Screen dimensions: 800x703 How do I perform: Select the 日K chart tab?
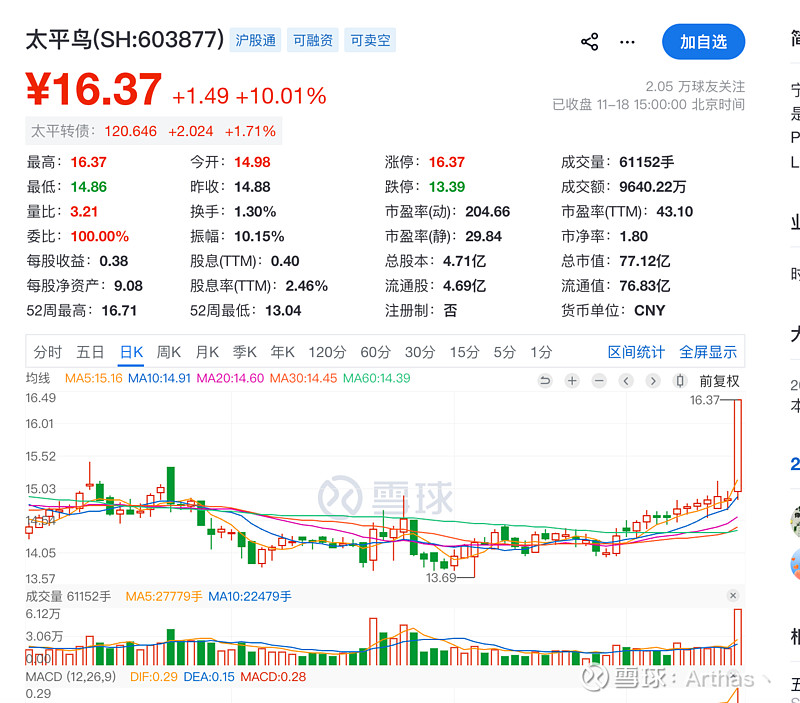click(x=131, y=352)
